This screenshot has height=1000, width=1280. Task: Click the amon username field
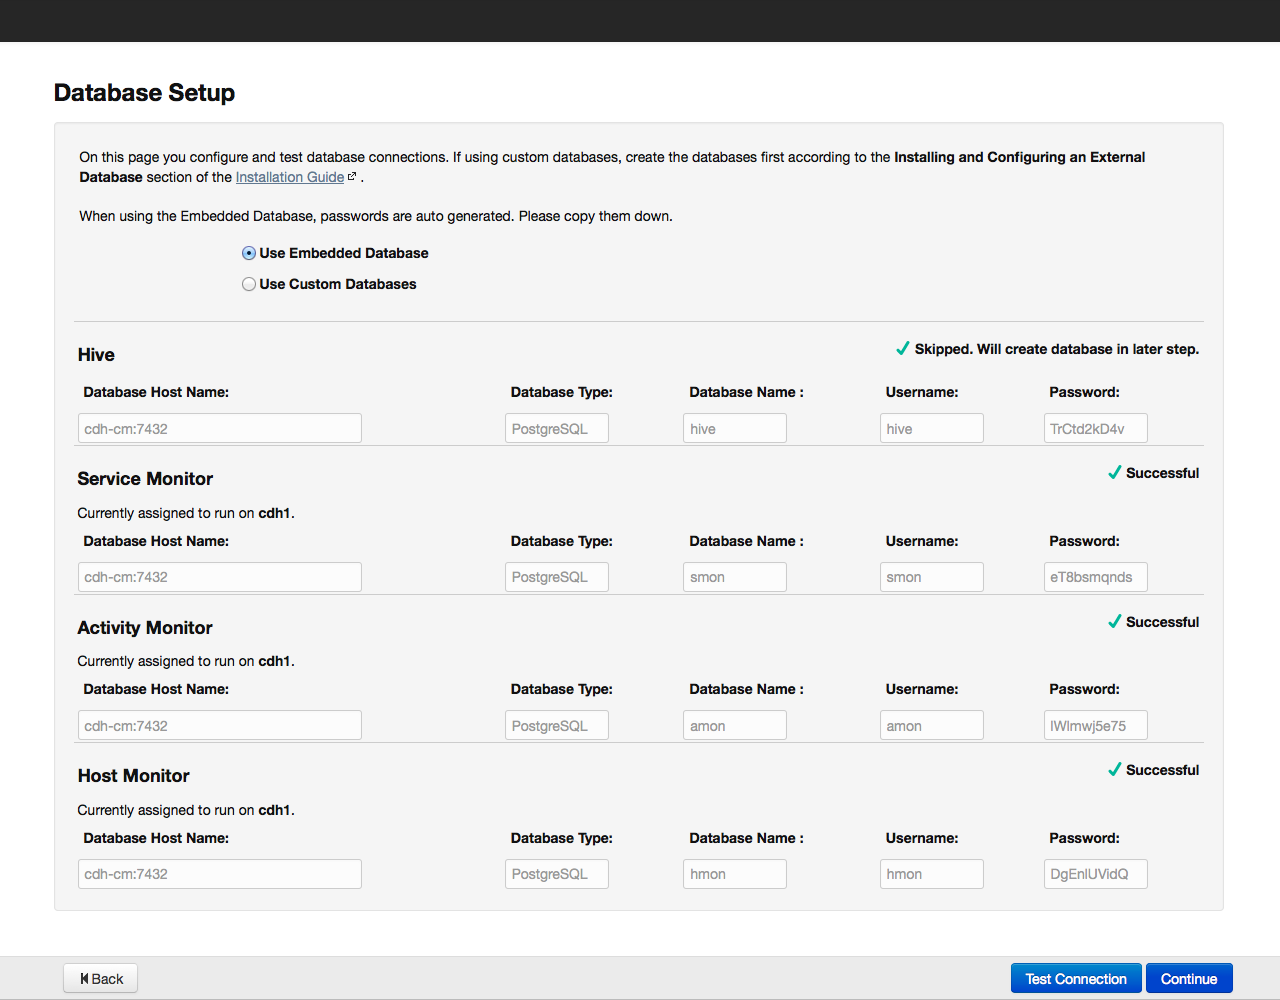click(932, 725)
